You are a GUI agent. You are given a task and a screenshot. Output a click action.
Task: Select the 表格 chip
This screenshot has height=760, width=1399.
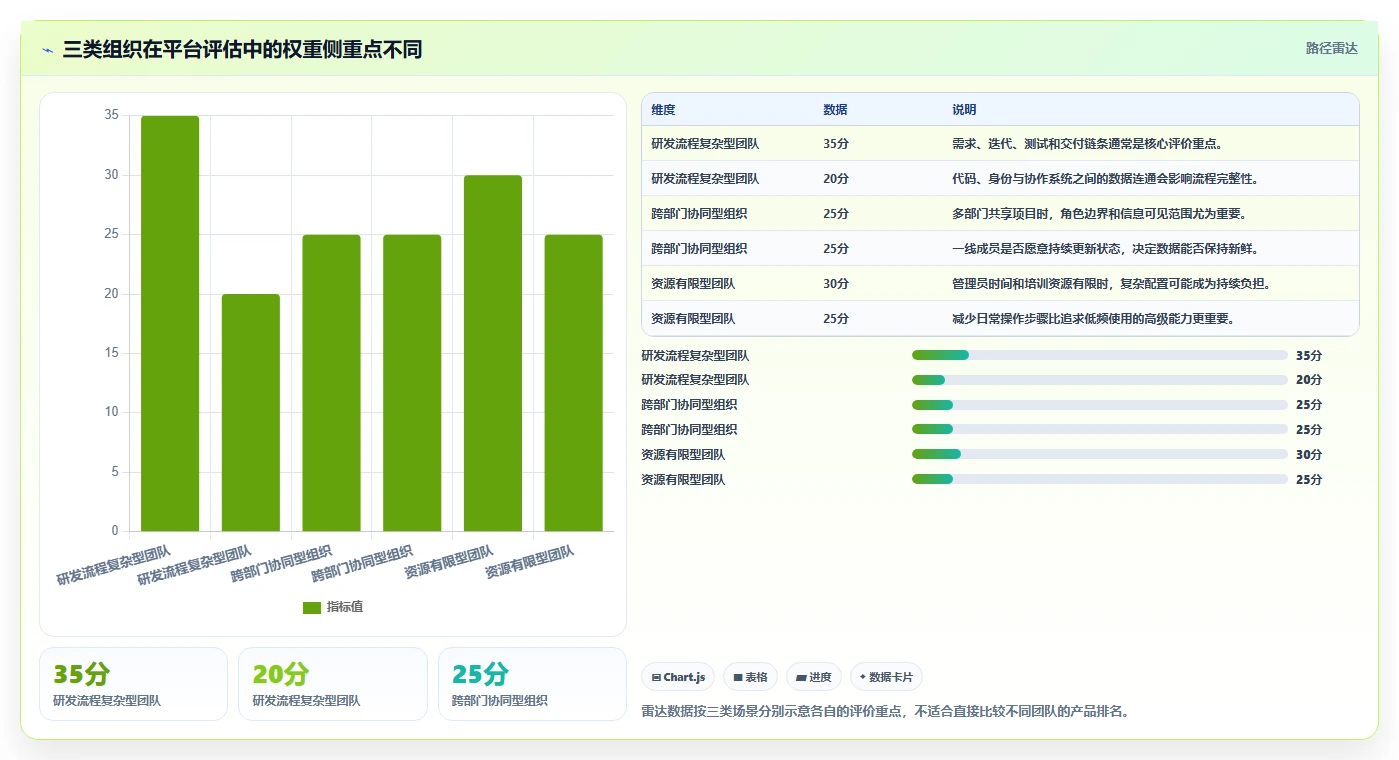[750, 677]
